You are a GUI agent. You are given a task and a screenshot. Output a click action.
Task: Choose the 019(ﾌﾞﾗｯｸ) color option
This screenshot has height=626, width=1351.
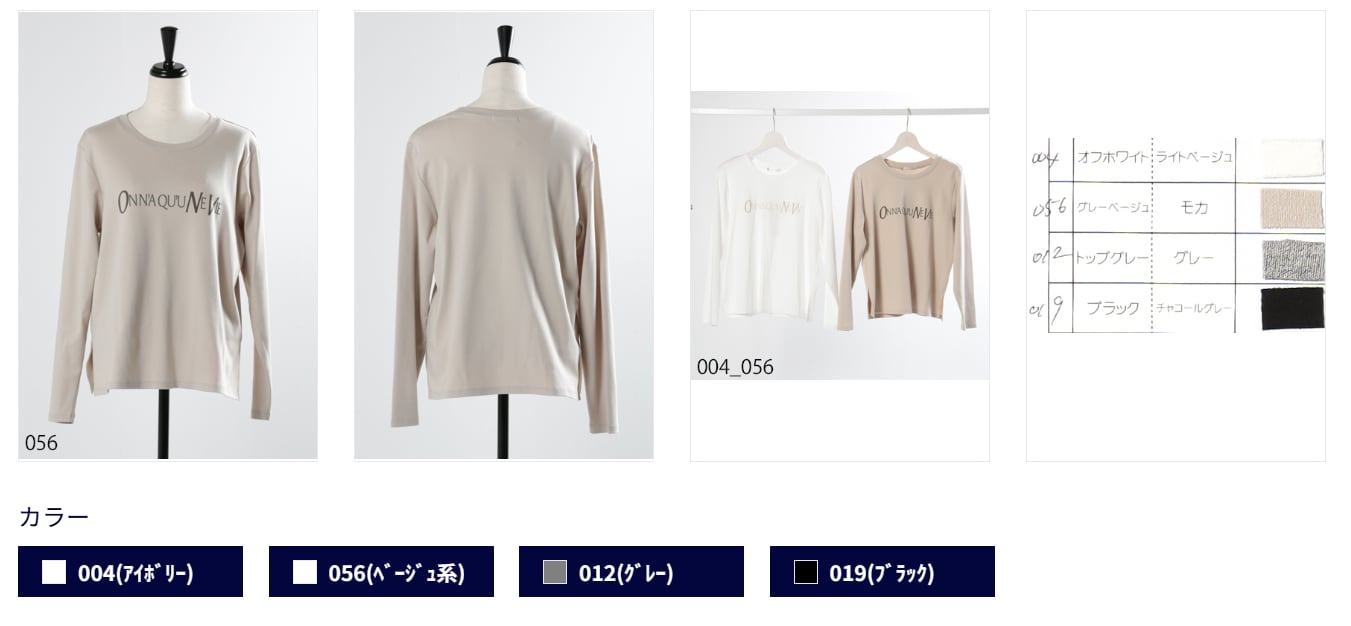(x=882, y=571)
